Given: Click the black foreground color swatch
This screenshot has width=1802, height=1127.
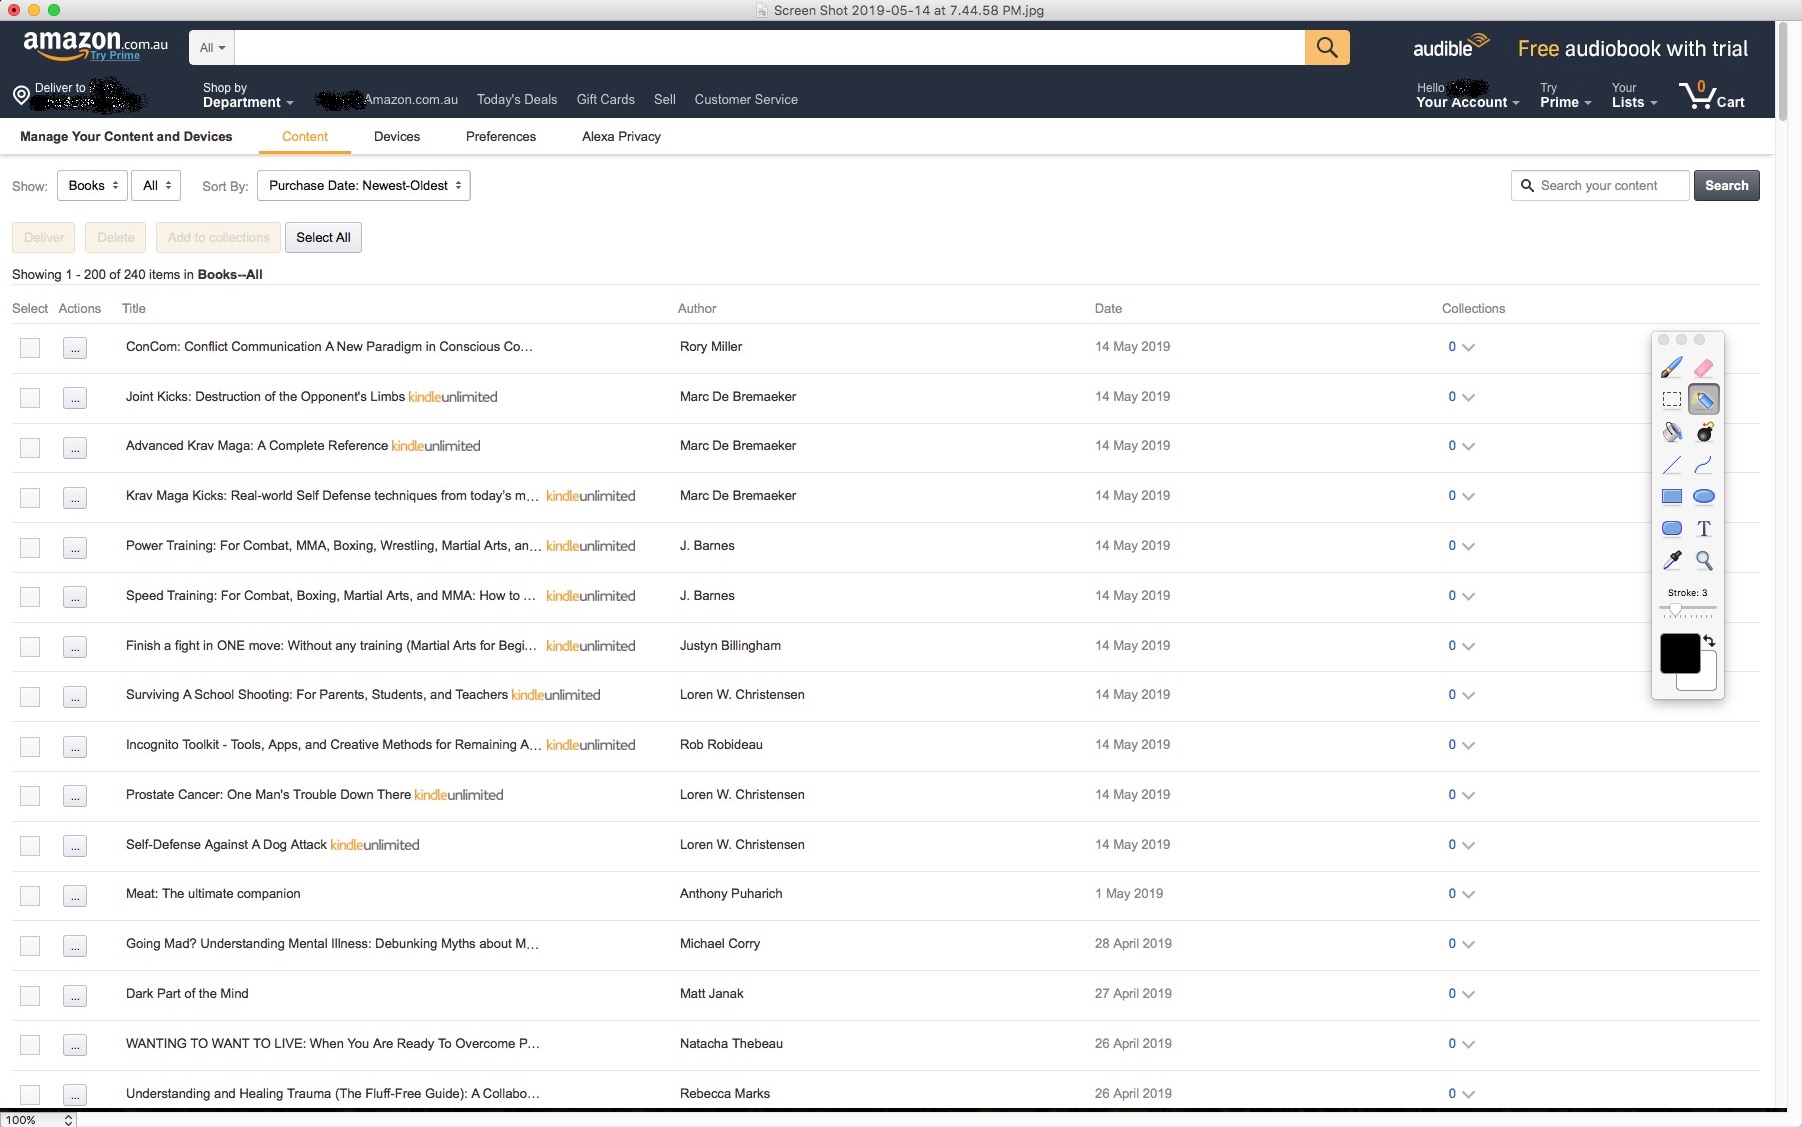Looking at the screenshot, I should pyautogui.click(x=1680, y=653).
